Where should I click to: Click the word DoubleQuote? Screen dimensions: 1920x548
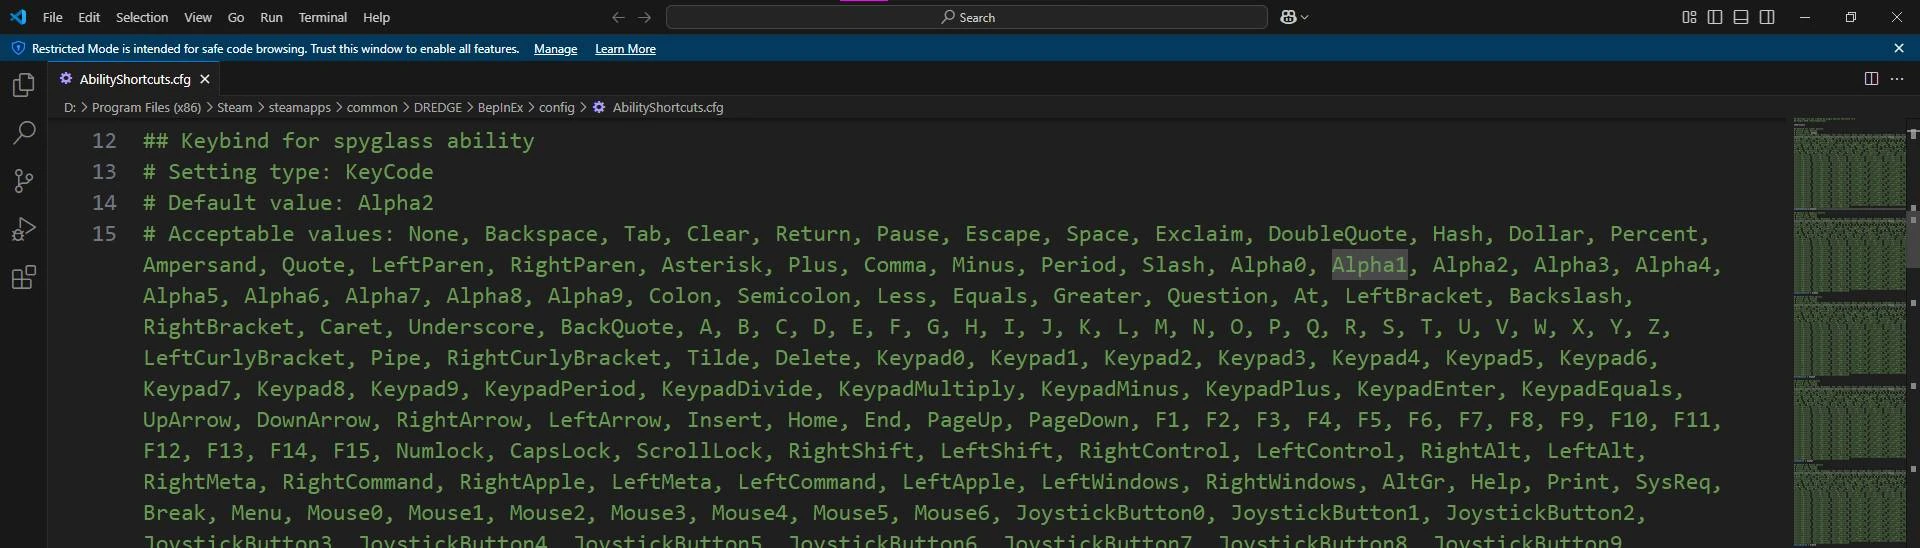coord(1337,234)
